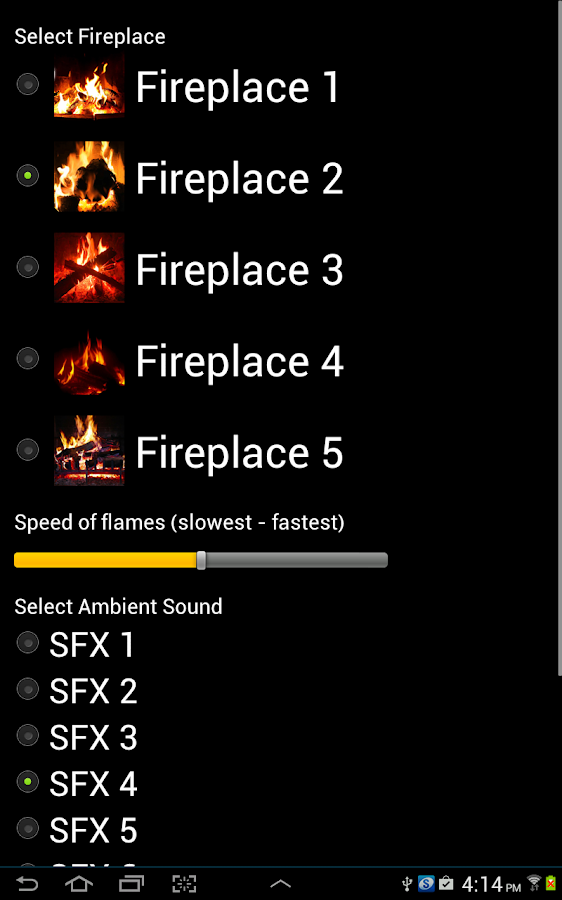Choose the SFX 1 radio button
Viewport: 562px width, 900px height.
click(28, 643)
